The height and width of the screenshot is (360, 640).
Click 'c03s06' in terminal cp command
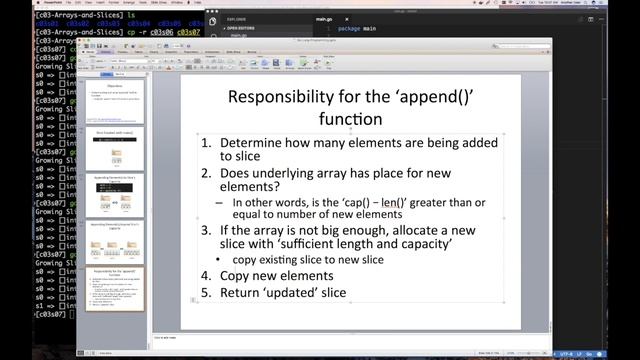point(162,32)
